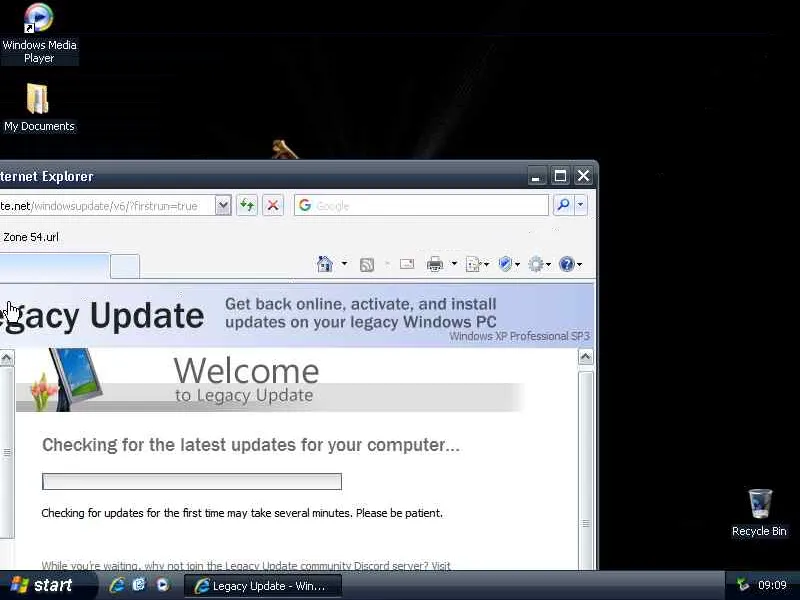Click the magnifier Search button
The image size is (800, 600).
(563, 205)
